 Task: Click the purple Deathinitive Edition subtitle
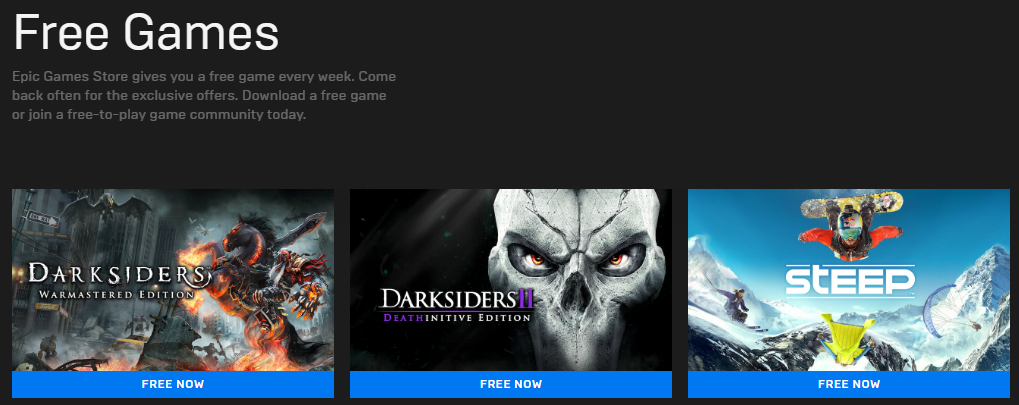pyautogui.click(x=457, y=318)
